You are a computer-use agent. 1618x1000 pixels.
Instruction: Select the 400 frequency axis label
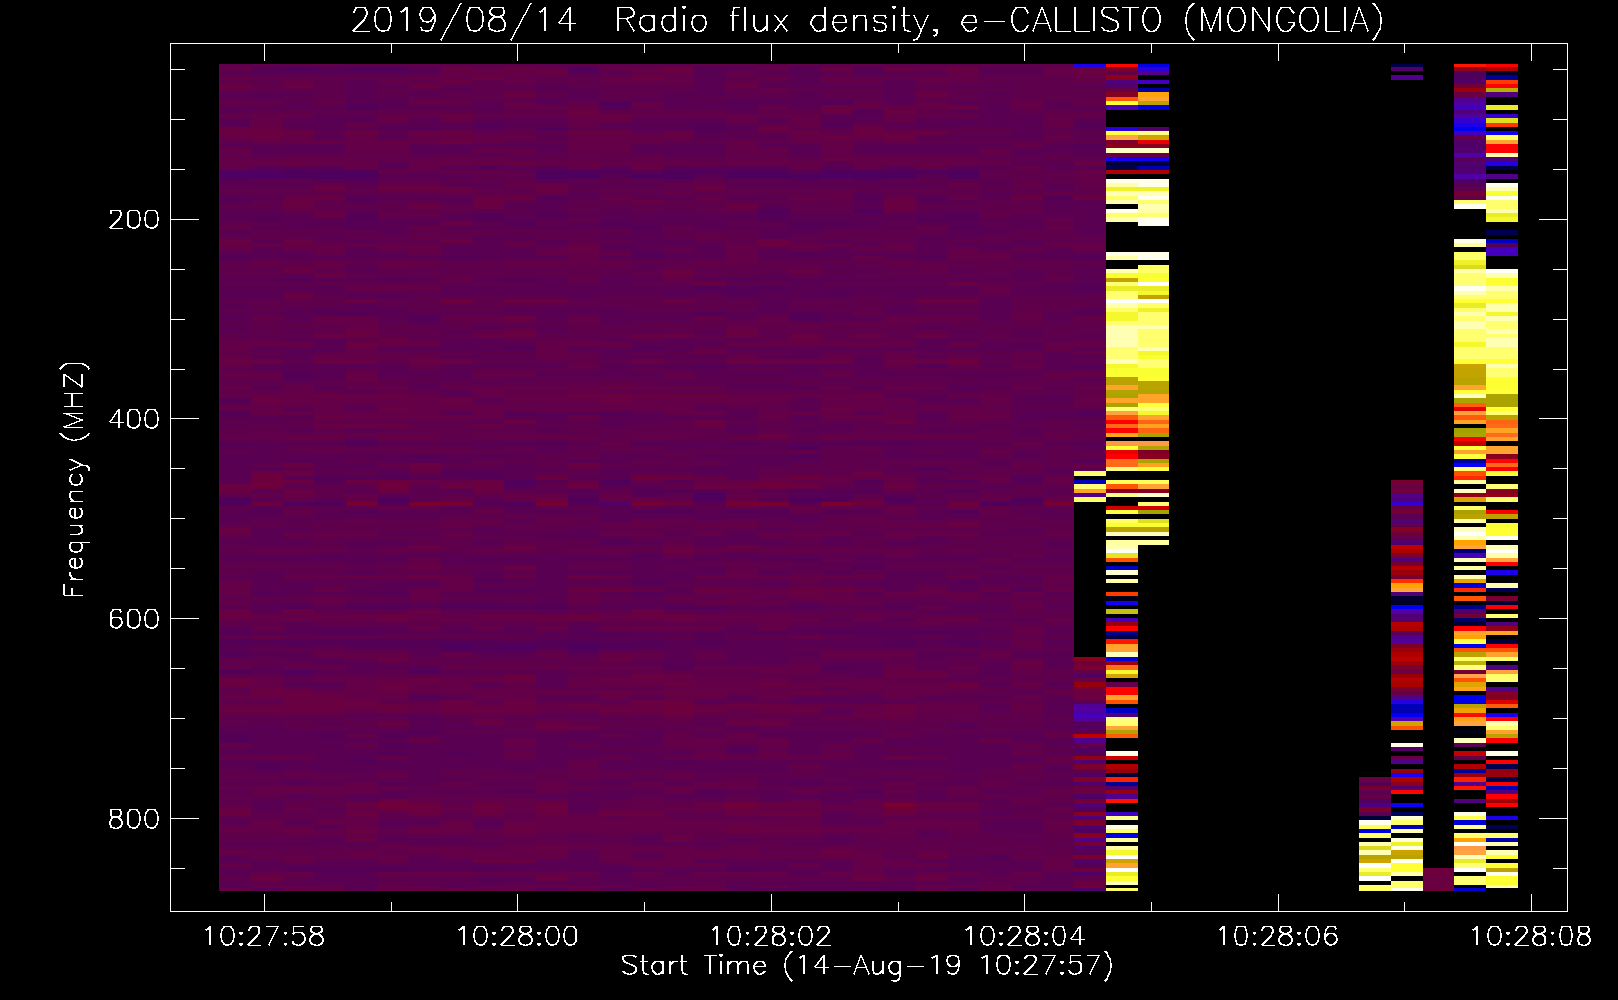(133, 420)
